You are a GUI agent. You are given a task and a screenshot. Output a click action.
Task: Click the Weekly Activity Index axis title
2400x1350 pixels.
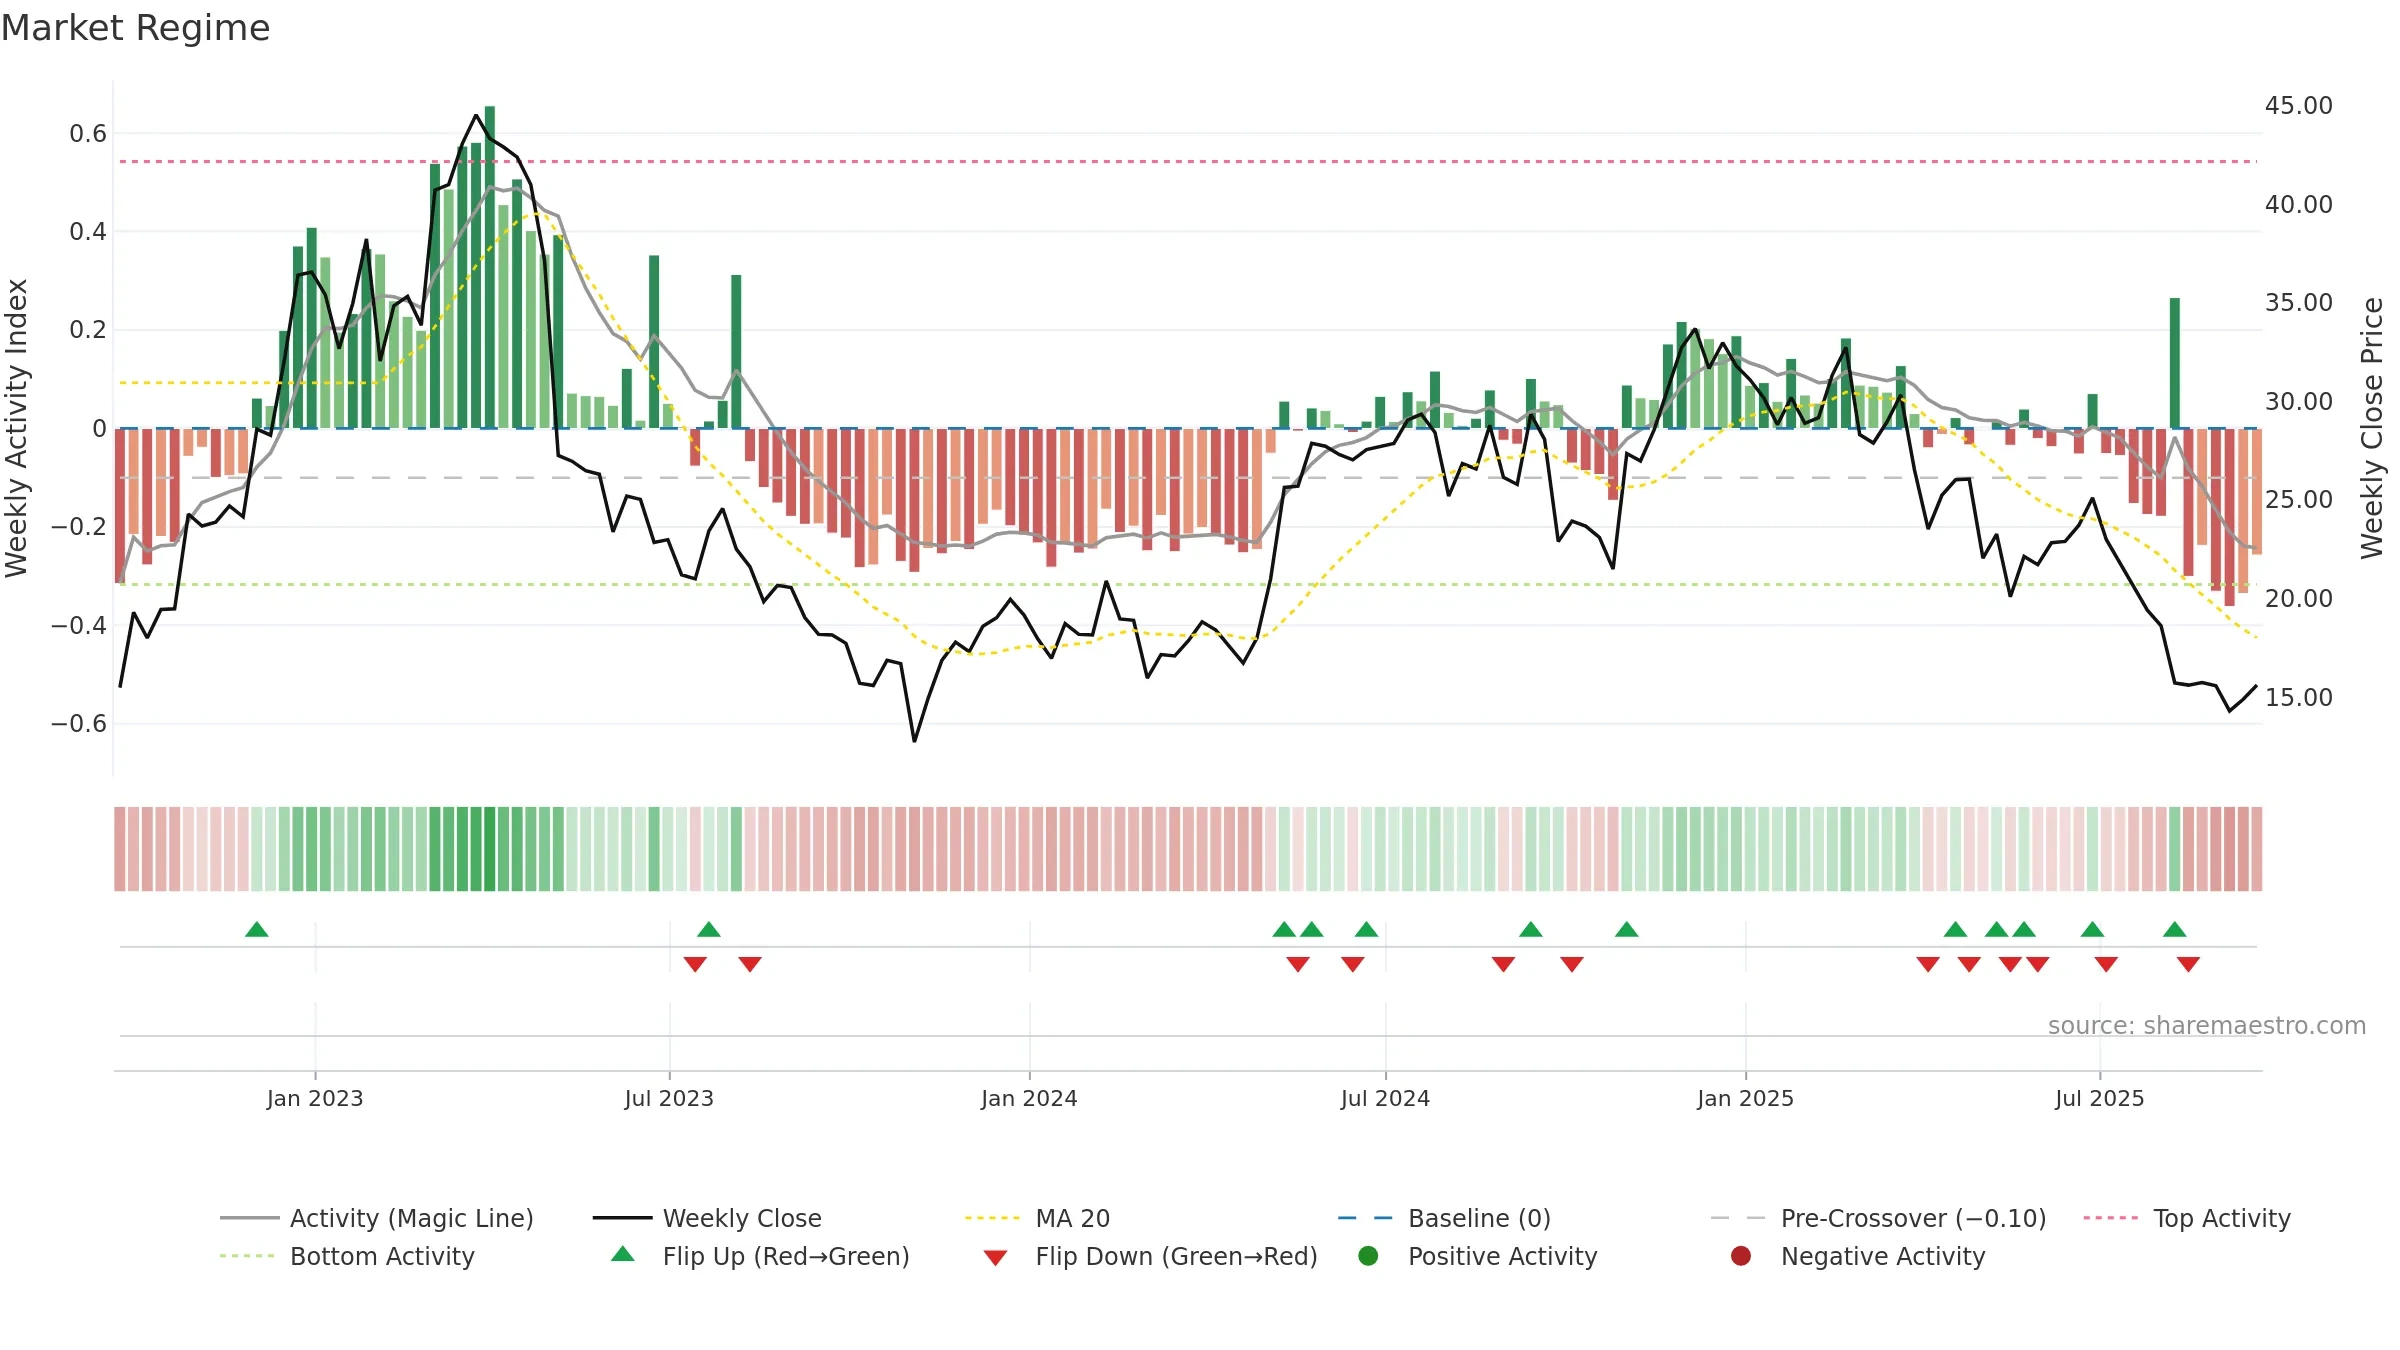tap(17, 428)
